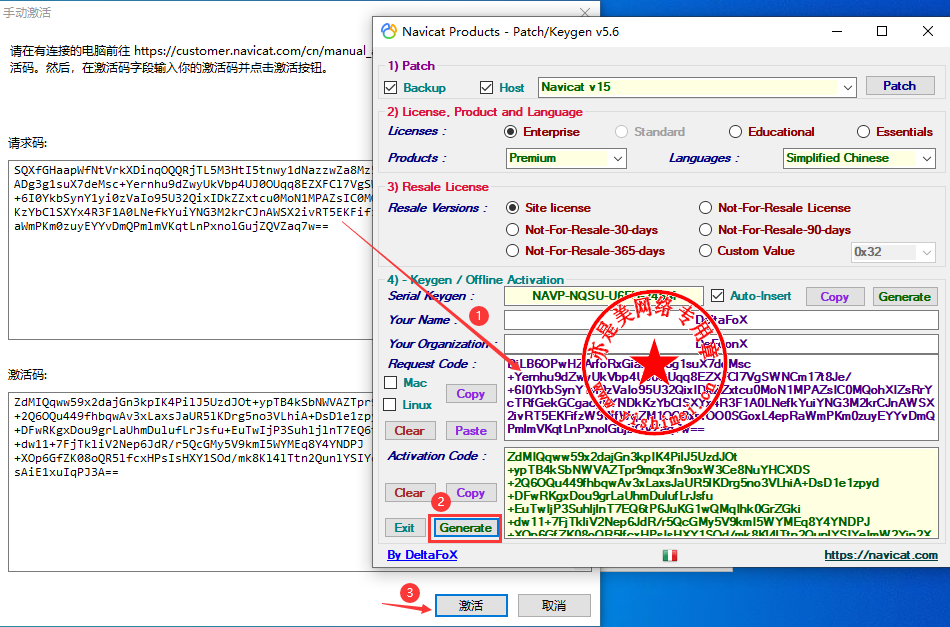Click inside the keygen Request Code box
Screen dimensions: 950x627
721,397
